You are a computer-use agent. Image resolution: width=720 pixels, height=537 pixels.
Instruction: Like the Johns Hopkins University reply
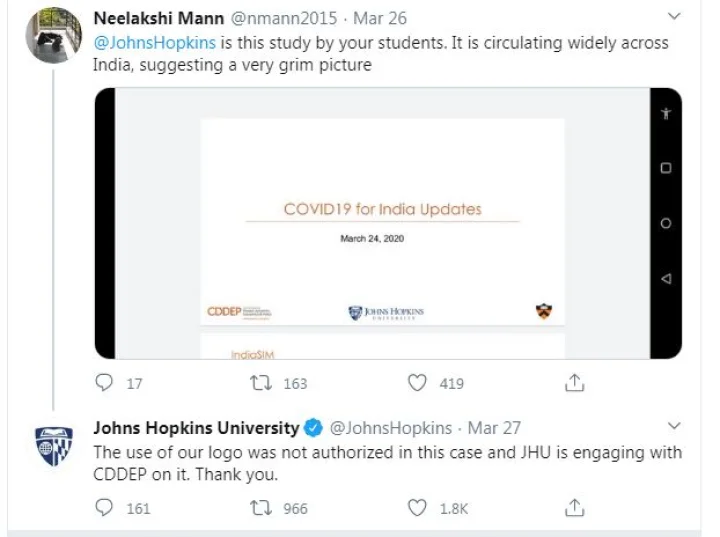pyautogui.click(x=419, y=508)
